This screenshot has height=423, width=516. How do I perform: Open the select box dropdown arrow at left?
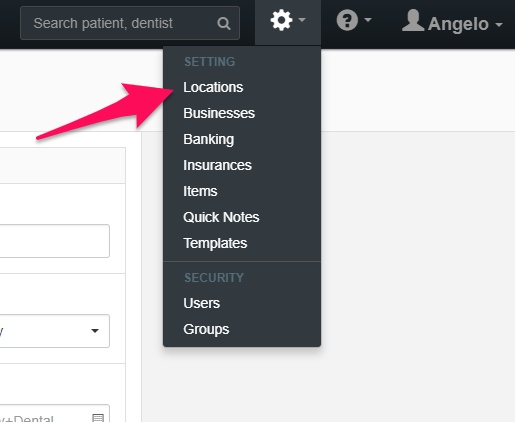[95, 331]
